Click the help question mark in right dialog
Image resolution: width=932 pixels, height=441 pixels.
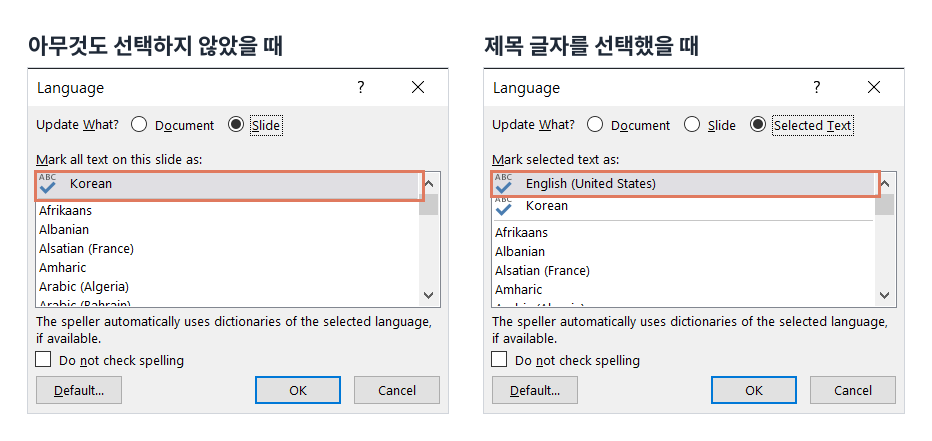click(816, 88)
